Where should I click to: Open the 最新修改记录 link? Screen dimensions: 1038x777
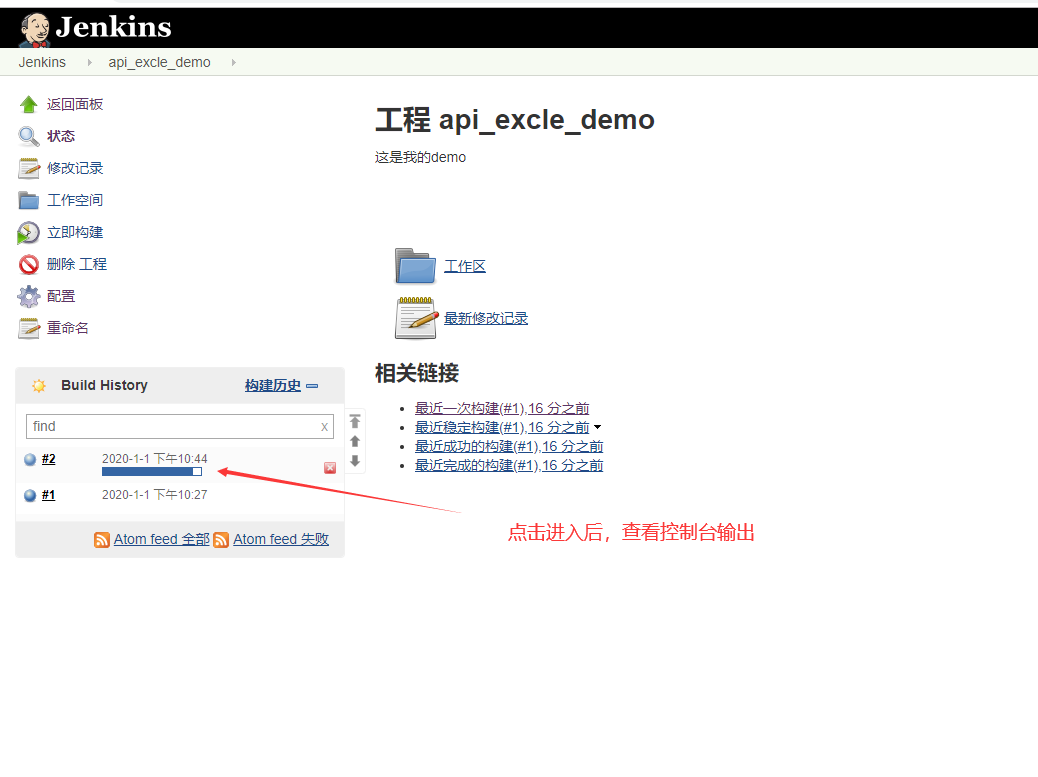click(x=486, y=318)
